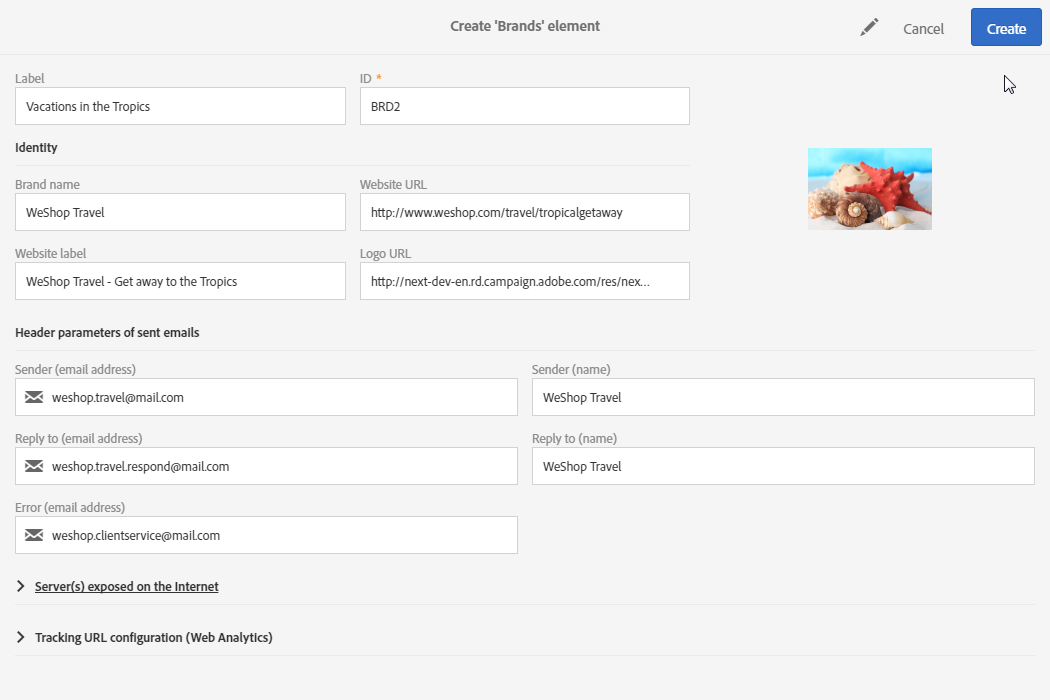This screenshot has width=1050, height=700.
Task: Edit the Label field
Action: coord(180,106)
